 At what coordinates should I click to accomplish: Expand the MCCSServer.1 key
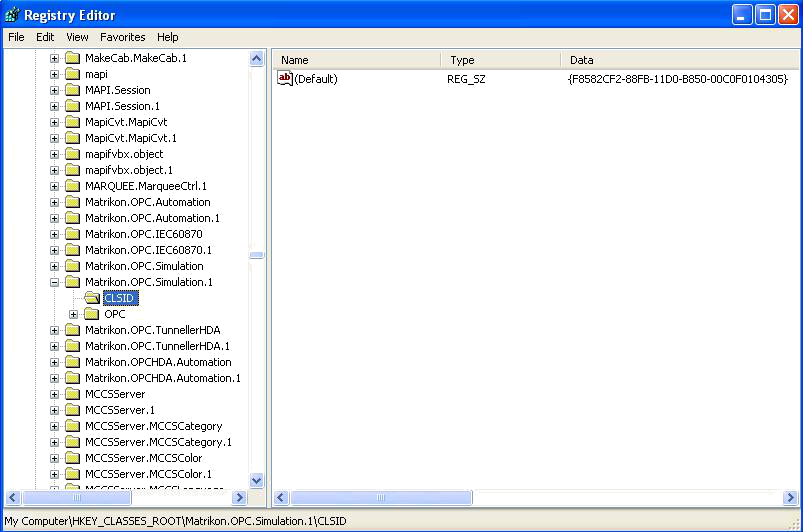point(54,410)
